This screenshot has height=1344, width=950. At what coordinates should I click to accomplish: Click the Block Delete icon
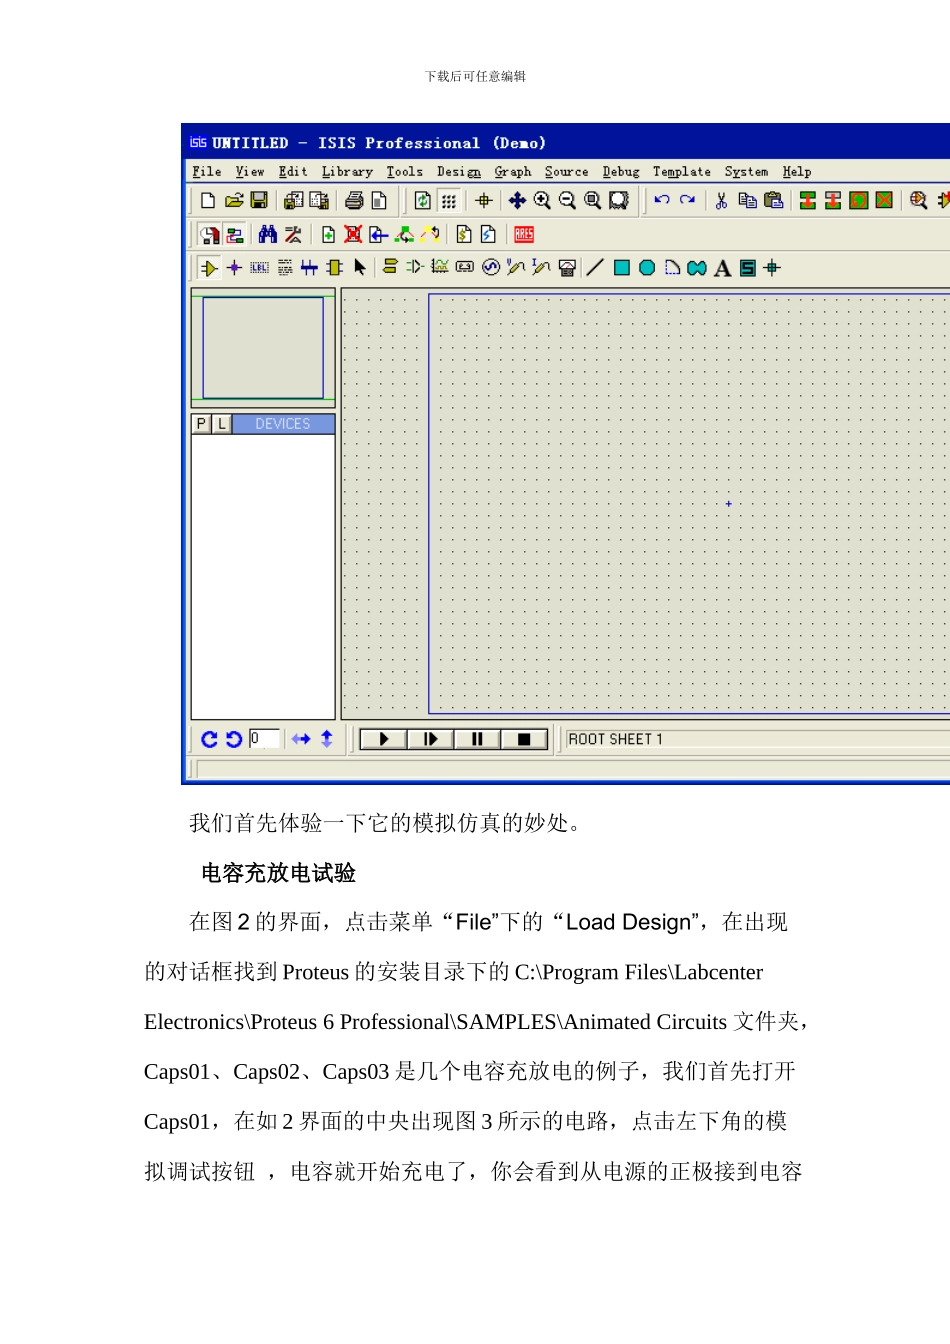tap(884, 201)
